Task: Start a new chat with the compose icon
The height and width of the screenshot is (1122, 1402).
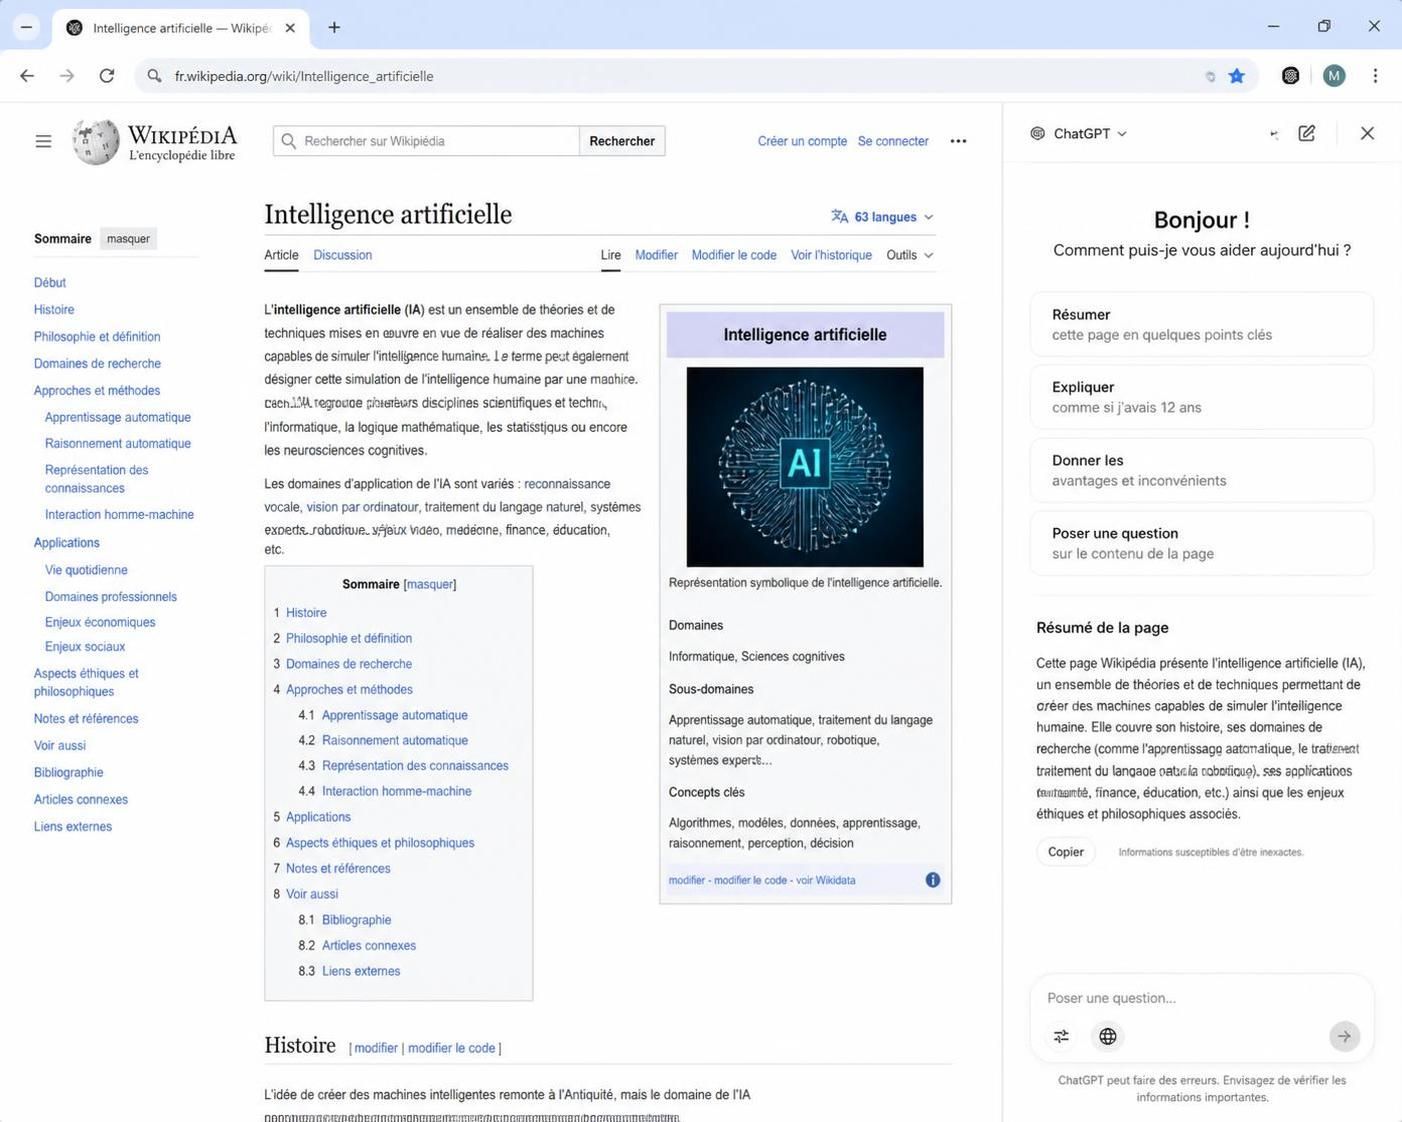Action: tap(1307, 133)
